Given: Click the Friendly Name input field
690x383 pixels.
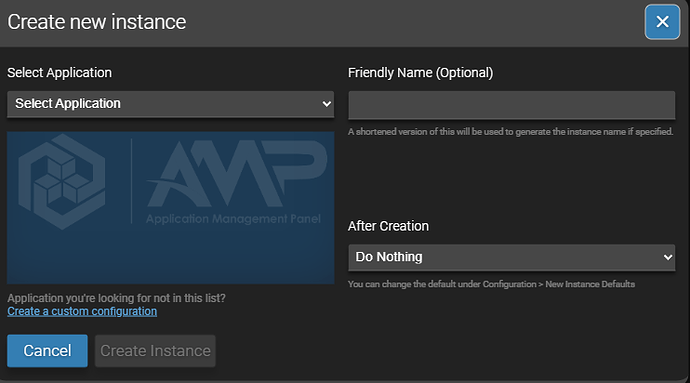Looking at the screenshot, I should (x=511, y=105).
